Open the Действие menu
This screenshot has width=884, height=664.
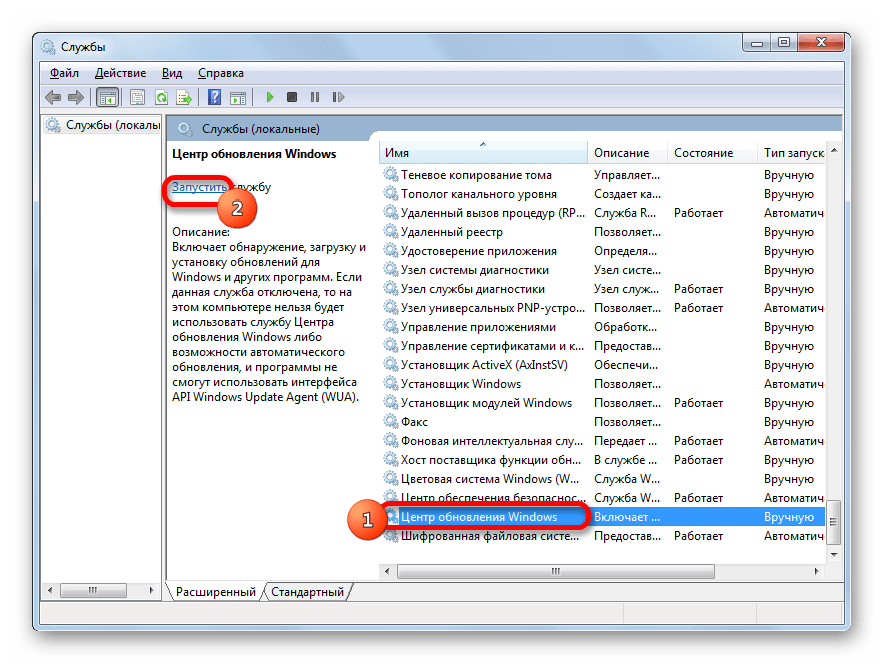[120, 73]
